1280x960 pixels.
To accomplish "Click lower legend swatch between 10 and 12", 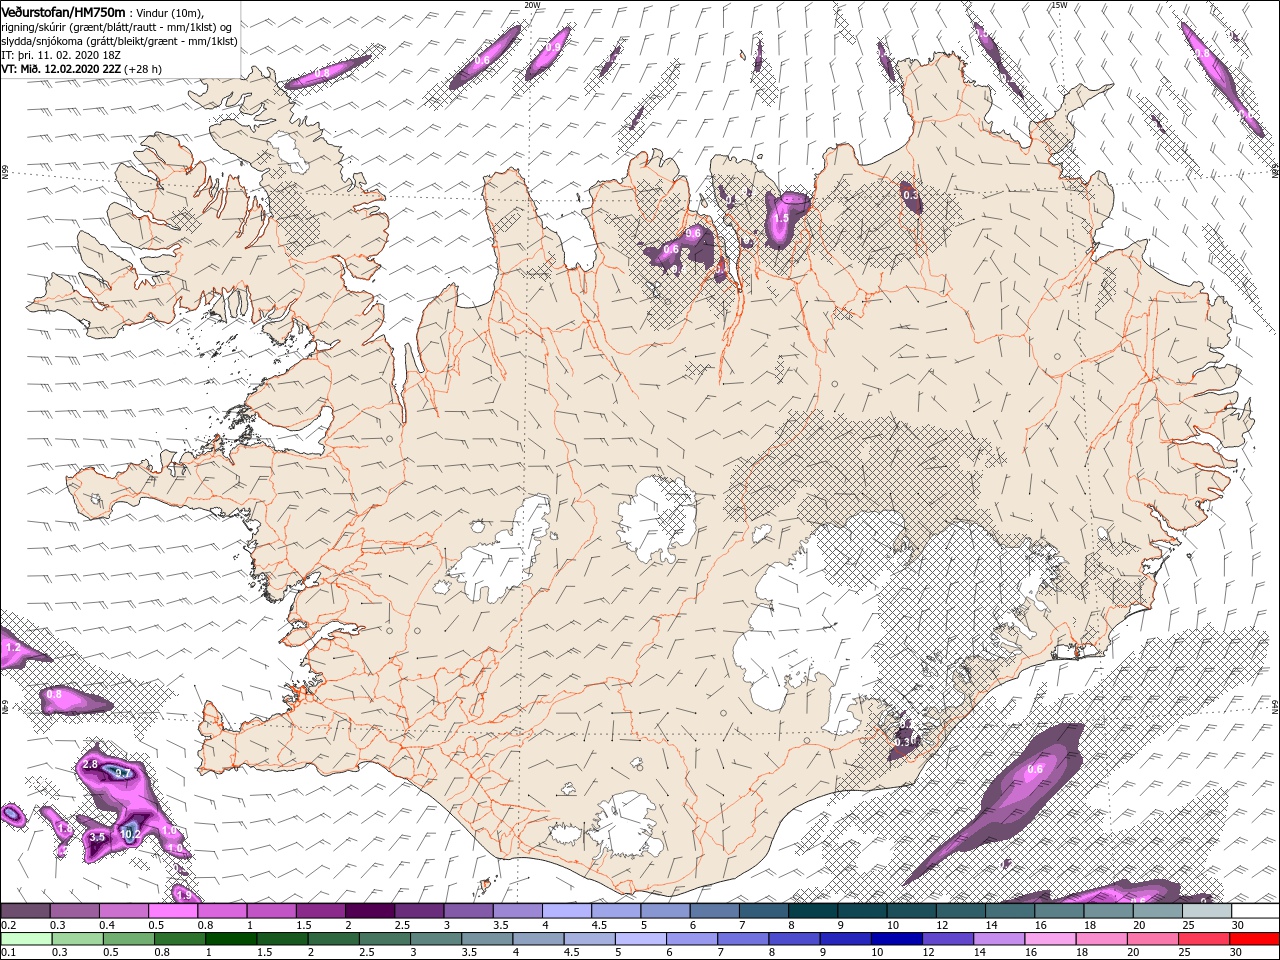I will (895, 940).
